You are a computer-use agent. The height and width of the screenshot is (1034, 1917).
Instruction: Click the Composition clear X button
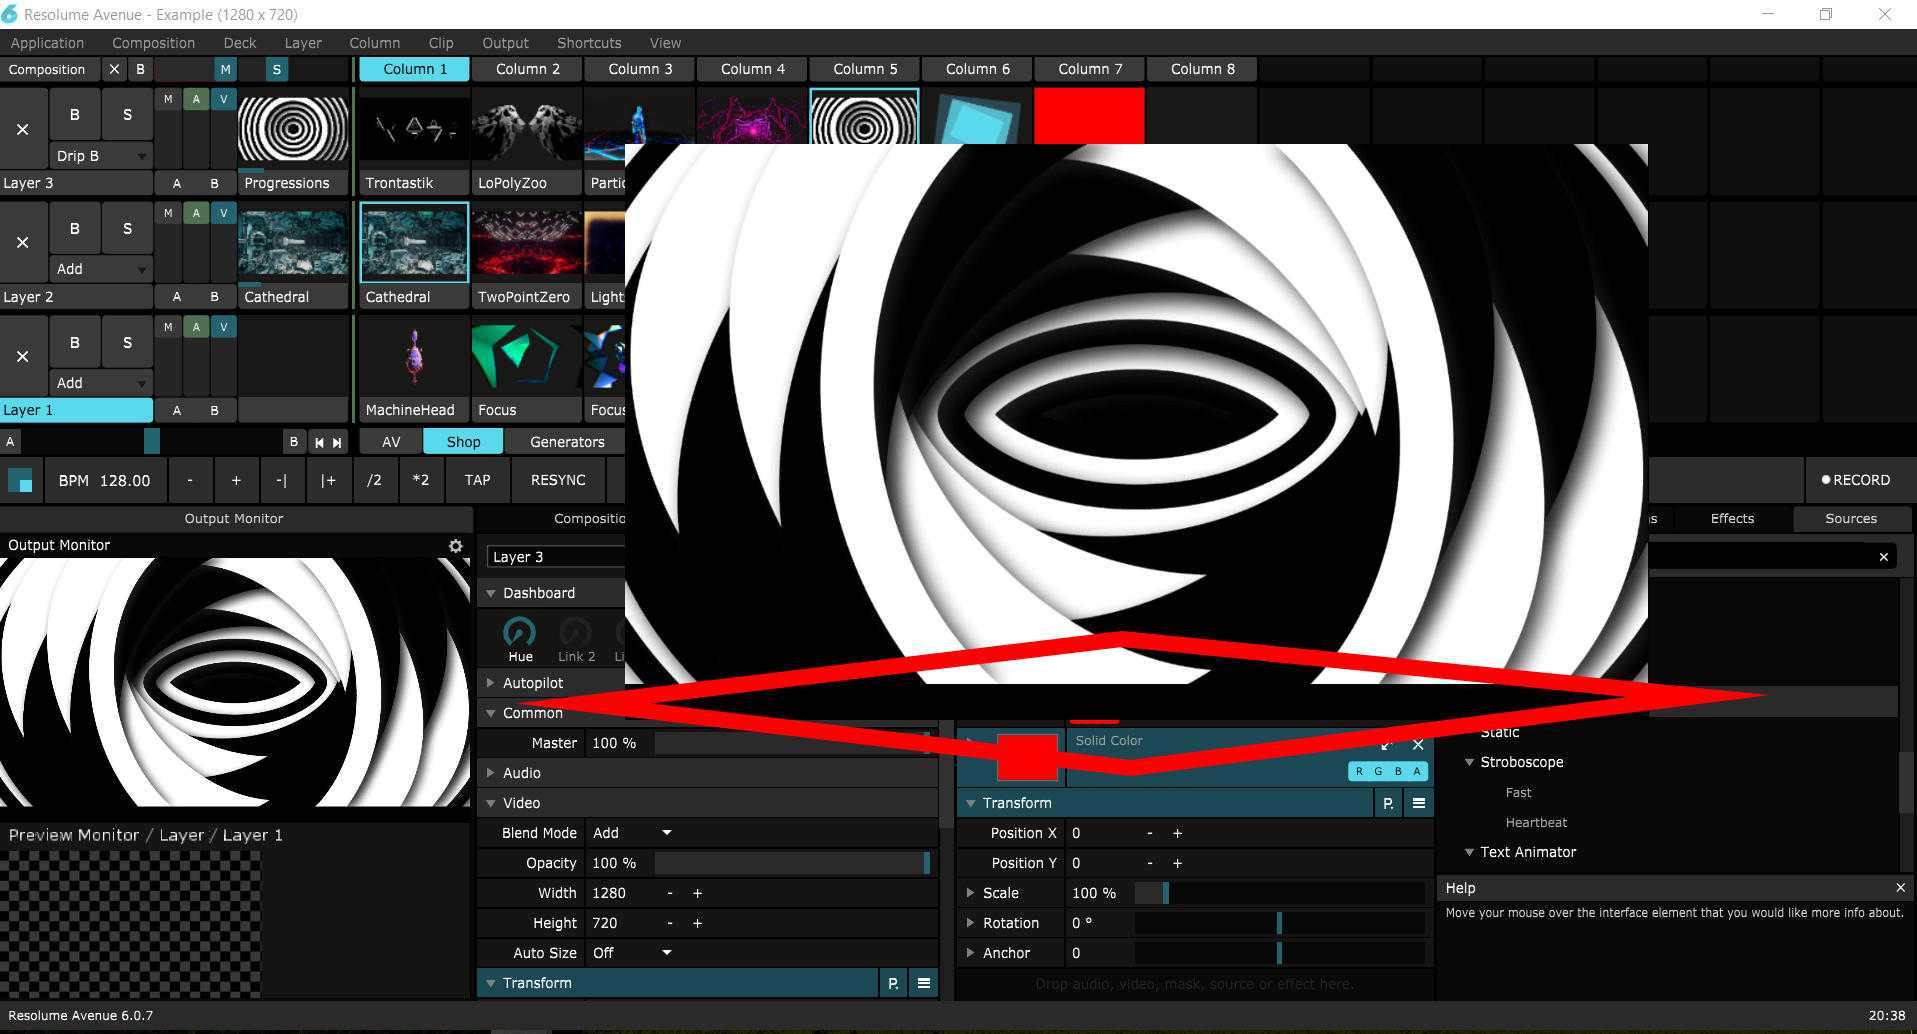coord(114,69)
